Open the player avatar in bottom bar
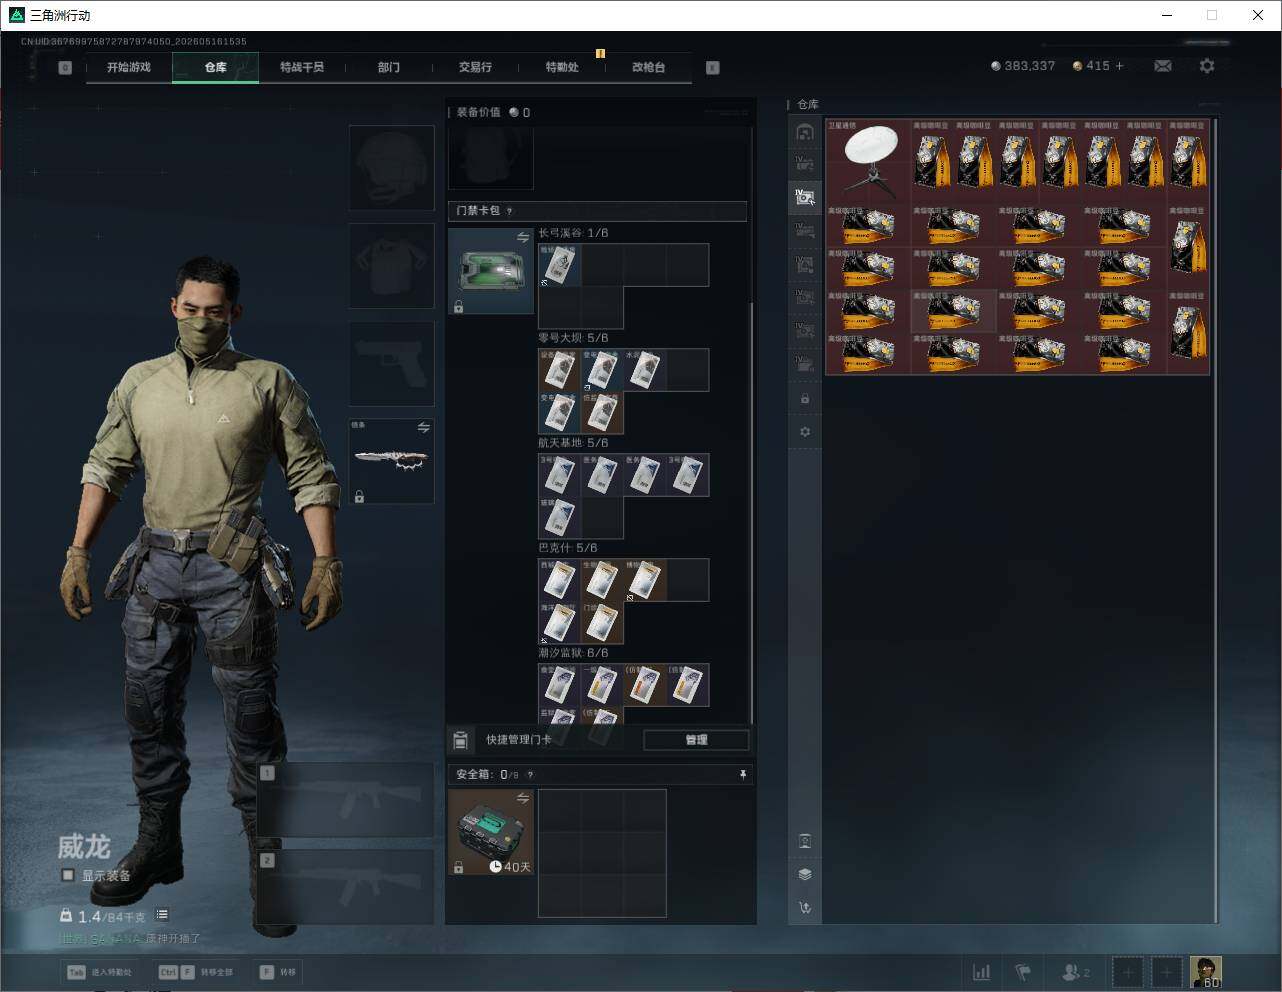Image resolution: width=1282 pixels, height=992 pixels. coord(1206,972)
